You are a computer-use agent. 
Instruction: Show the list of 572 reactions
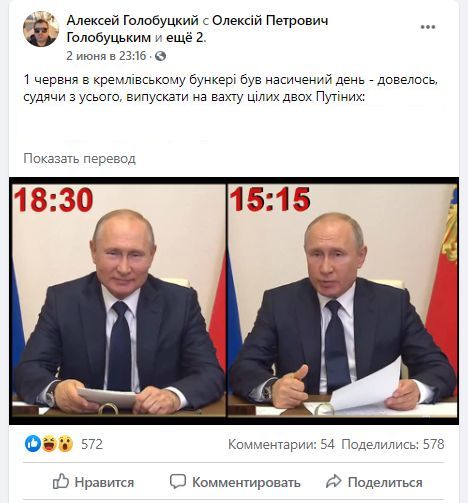(92, 444)
